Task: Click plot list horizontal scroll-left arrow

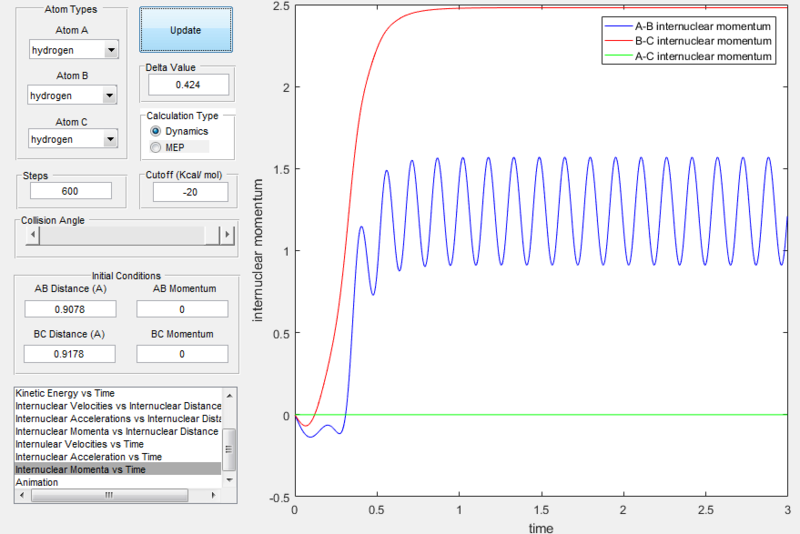Action: pyautogui.click(x=22, y=495)
